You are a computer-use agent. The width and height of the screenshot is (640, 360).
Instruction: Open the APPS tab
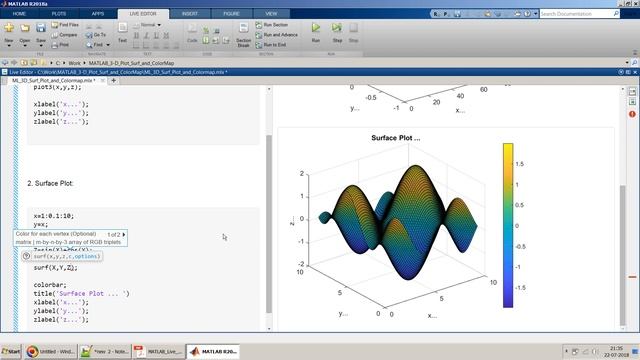click(98, 14)
